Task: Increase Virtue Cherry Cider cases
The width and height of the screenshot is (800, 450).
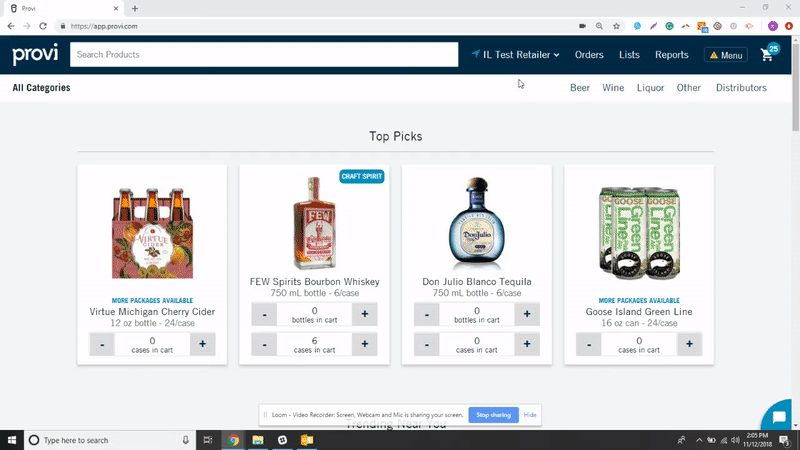Action: click(203, 344)
